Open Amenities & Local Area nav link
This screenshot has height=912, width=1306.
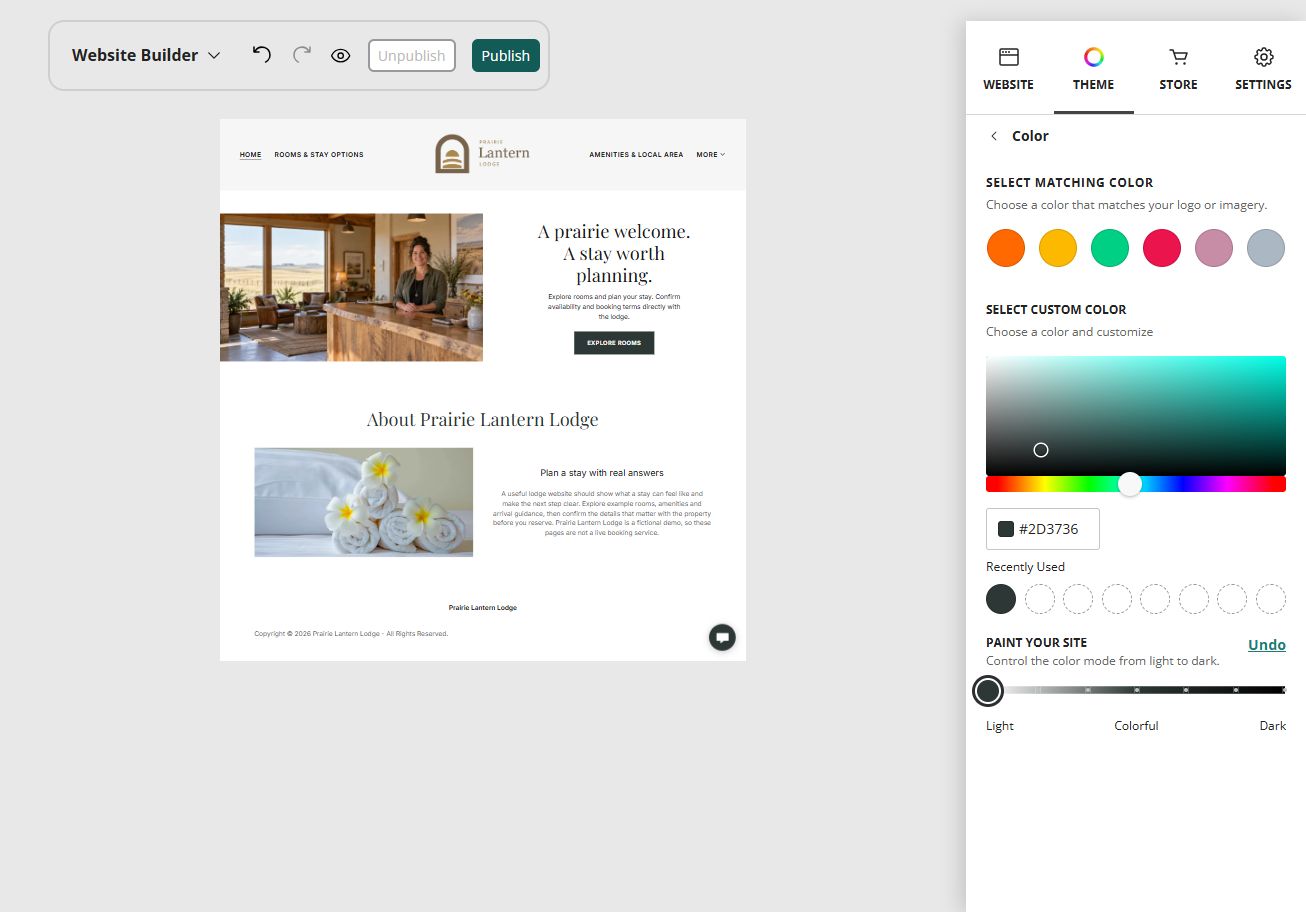636,155
